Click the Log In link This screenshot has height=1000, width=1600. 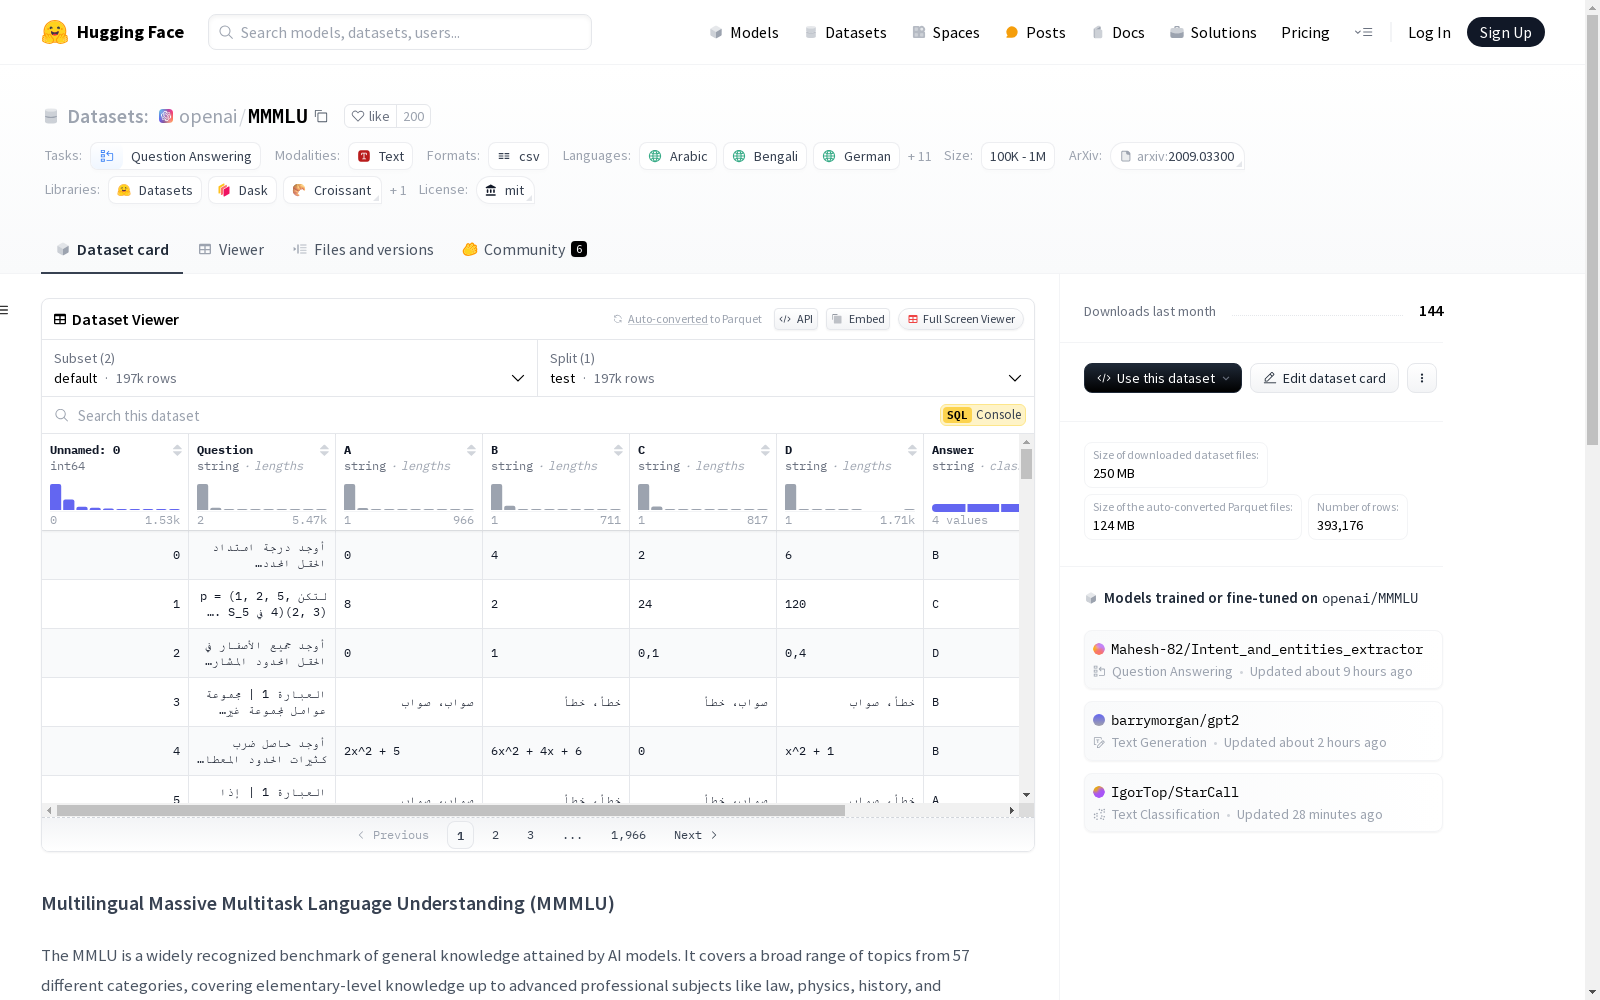[x=1429, y=32]
